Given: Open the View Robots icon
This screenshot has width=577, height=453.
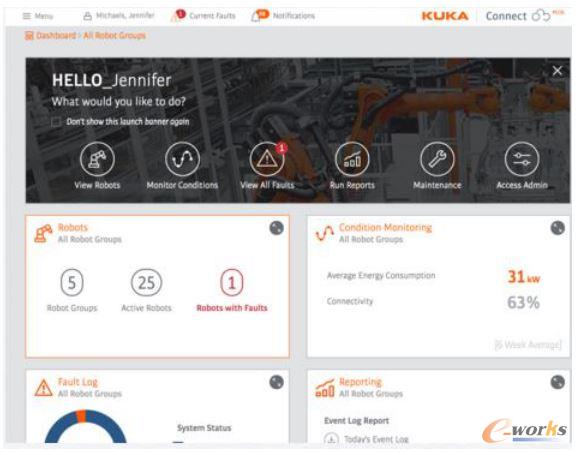Looking at the screenshot, I should click(97, 159).
